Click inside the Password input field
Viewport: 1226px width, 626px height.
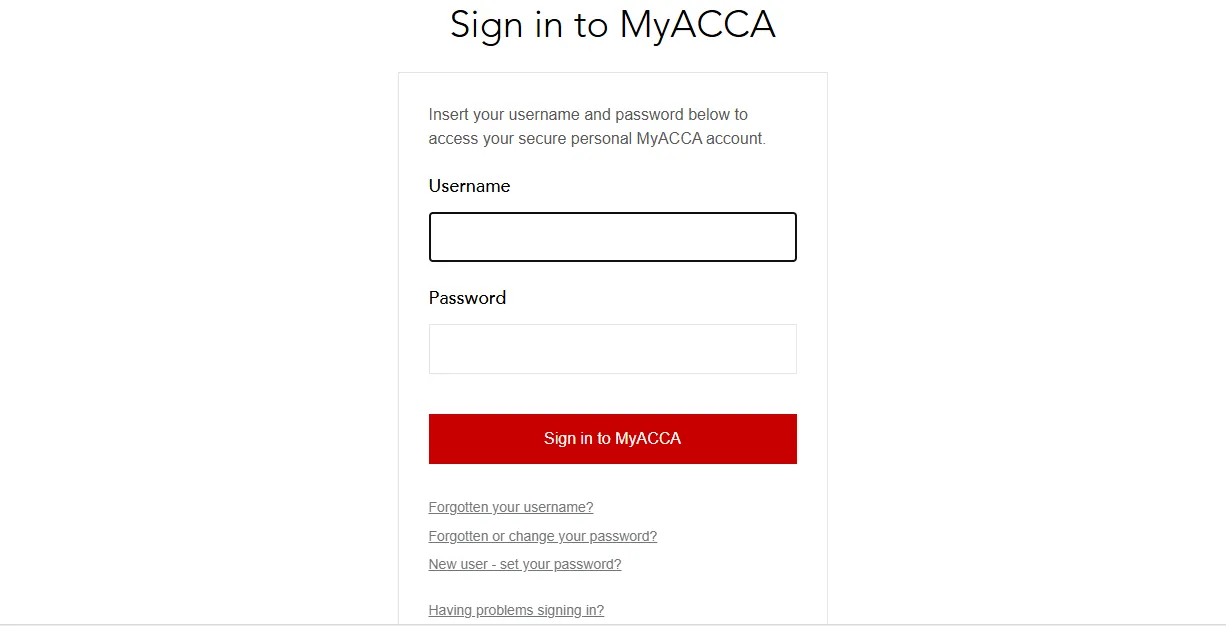(x=612, y=348)
